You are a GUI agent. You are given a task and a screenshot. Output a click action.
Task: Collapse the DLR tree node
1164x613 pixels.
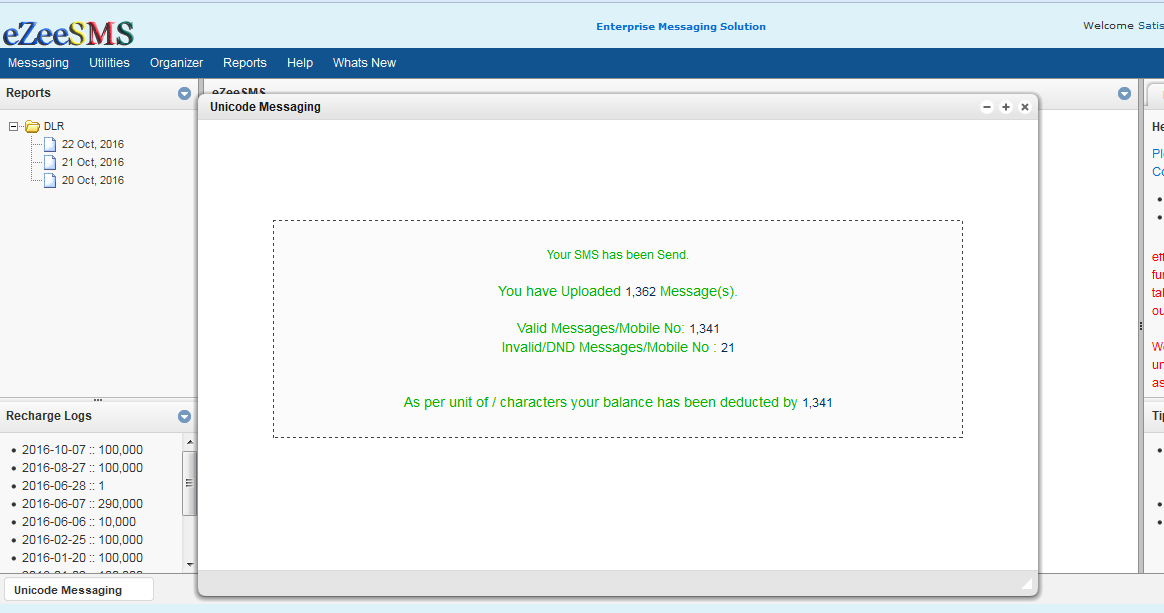point(14,127)
